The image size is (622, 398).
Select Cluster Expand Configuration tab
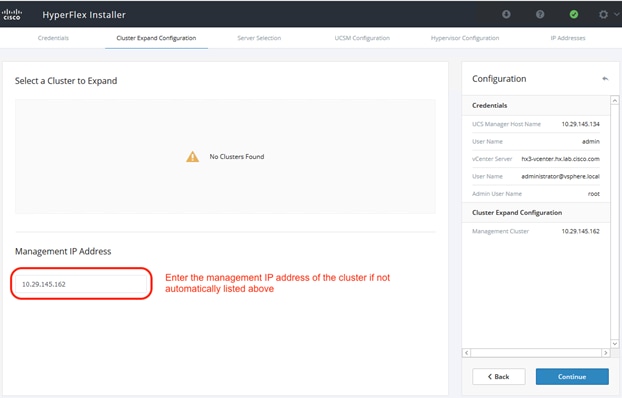(156, 38)
